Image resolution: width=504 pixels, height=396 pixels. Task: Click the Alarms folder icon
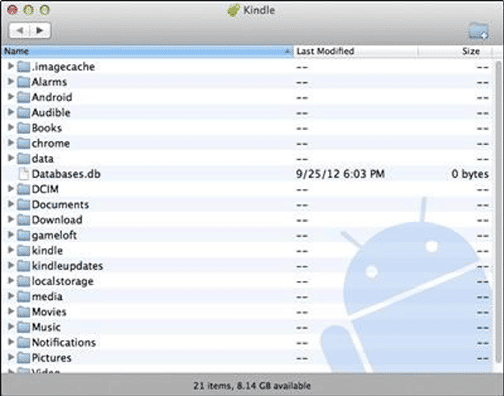click(x=24, y=82)
